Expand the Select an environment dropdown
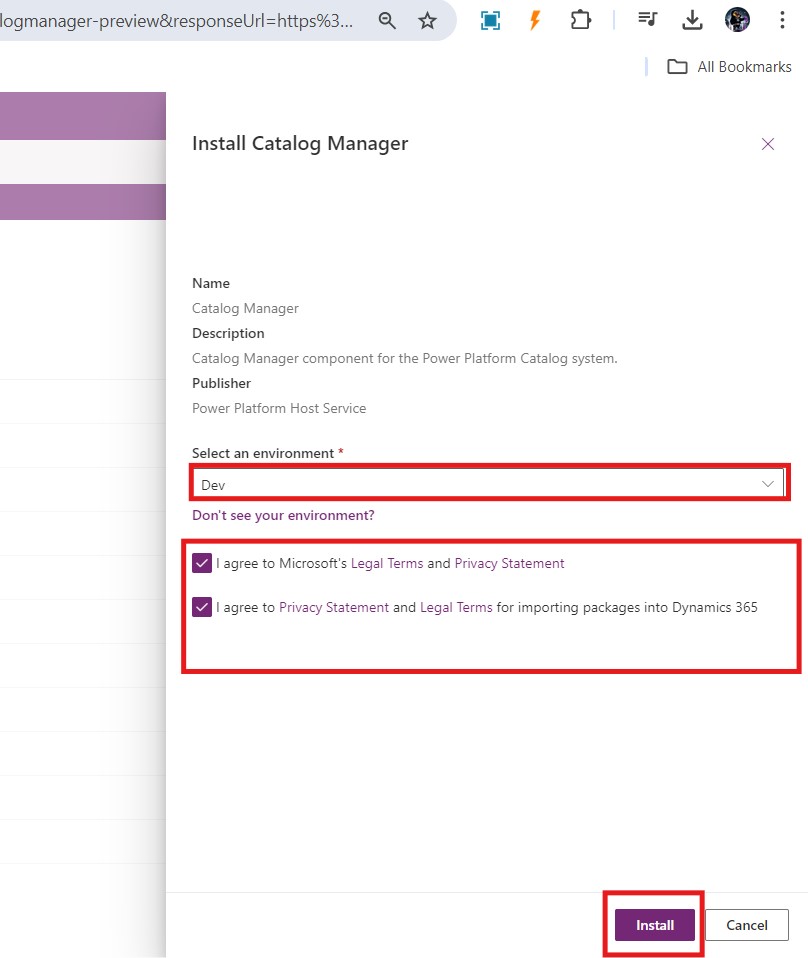The image size is (808, 958). (x=478, y=484)
